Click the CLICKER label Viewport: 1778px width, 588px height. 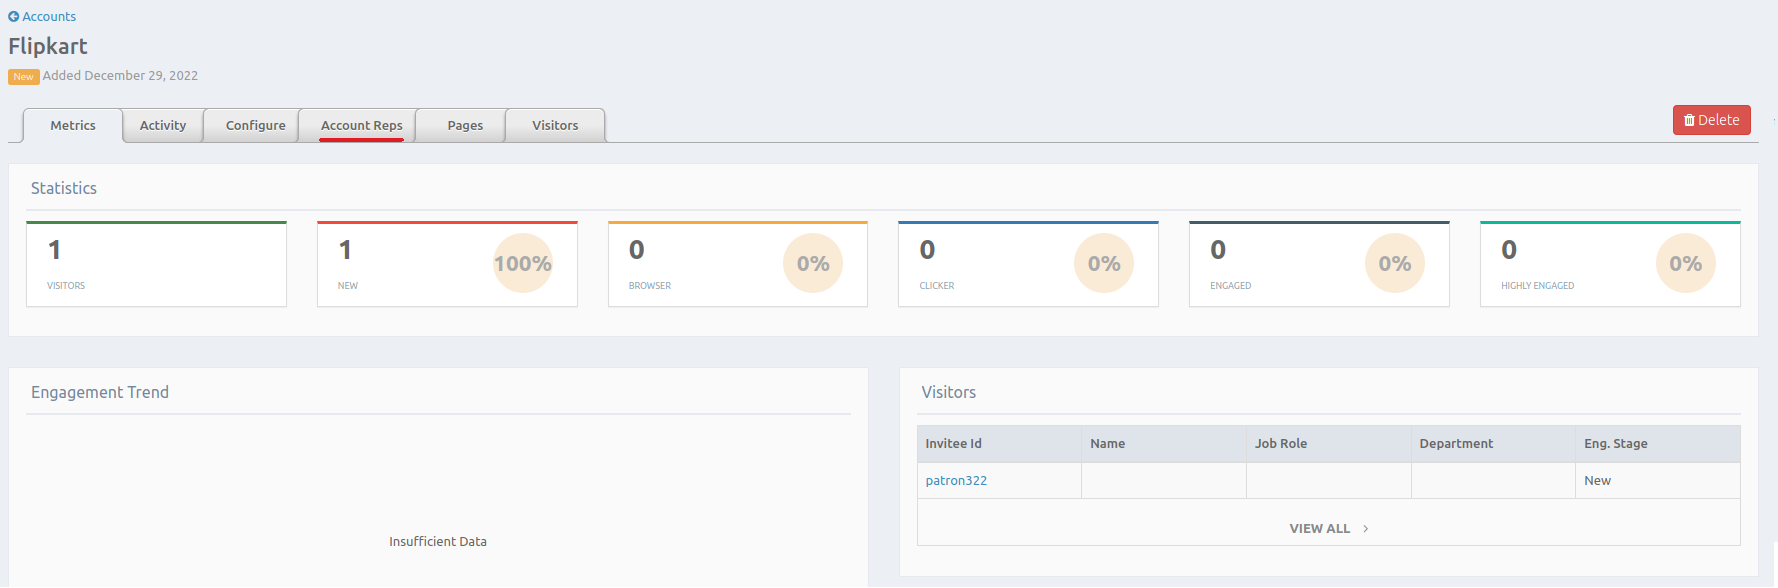click(937, 286)
